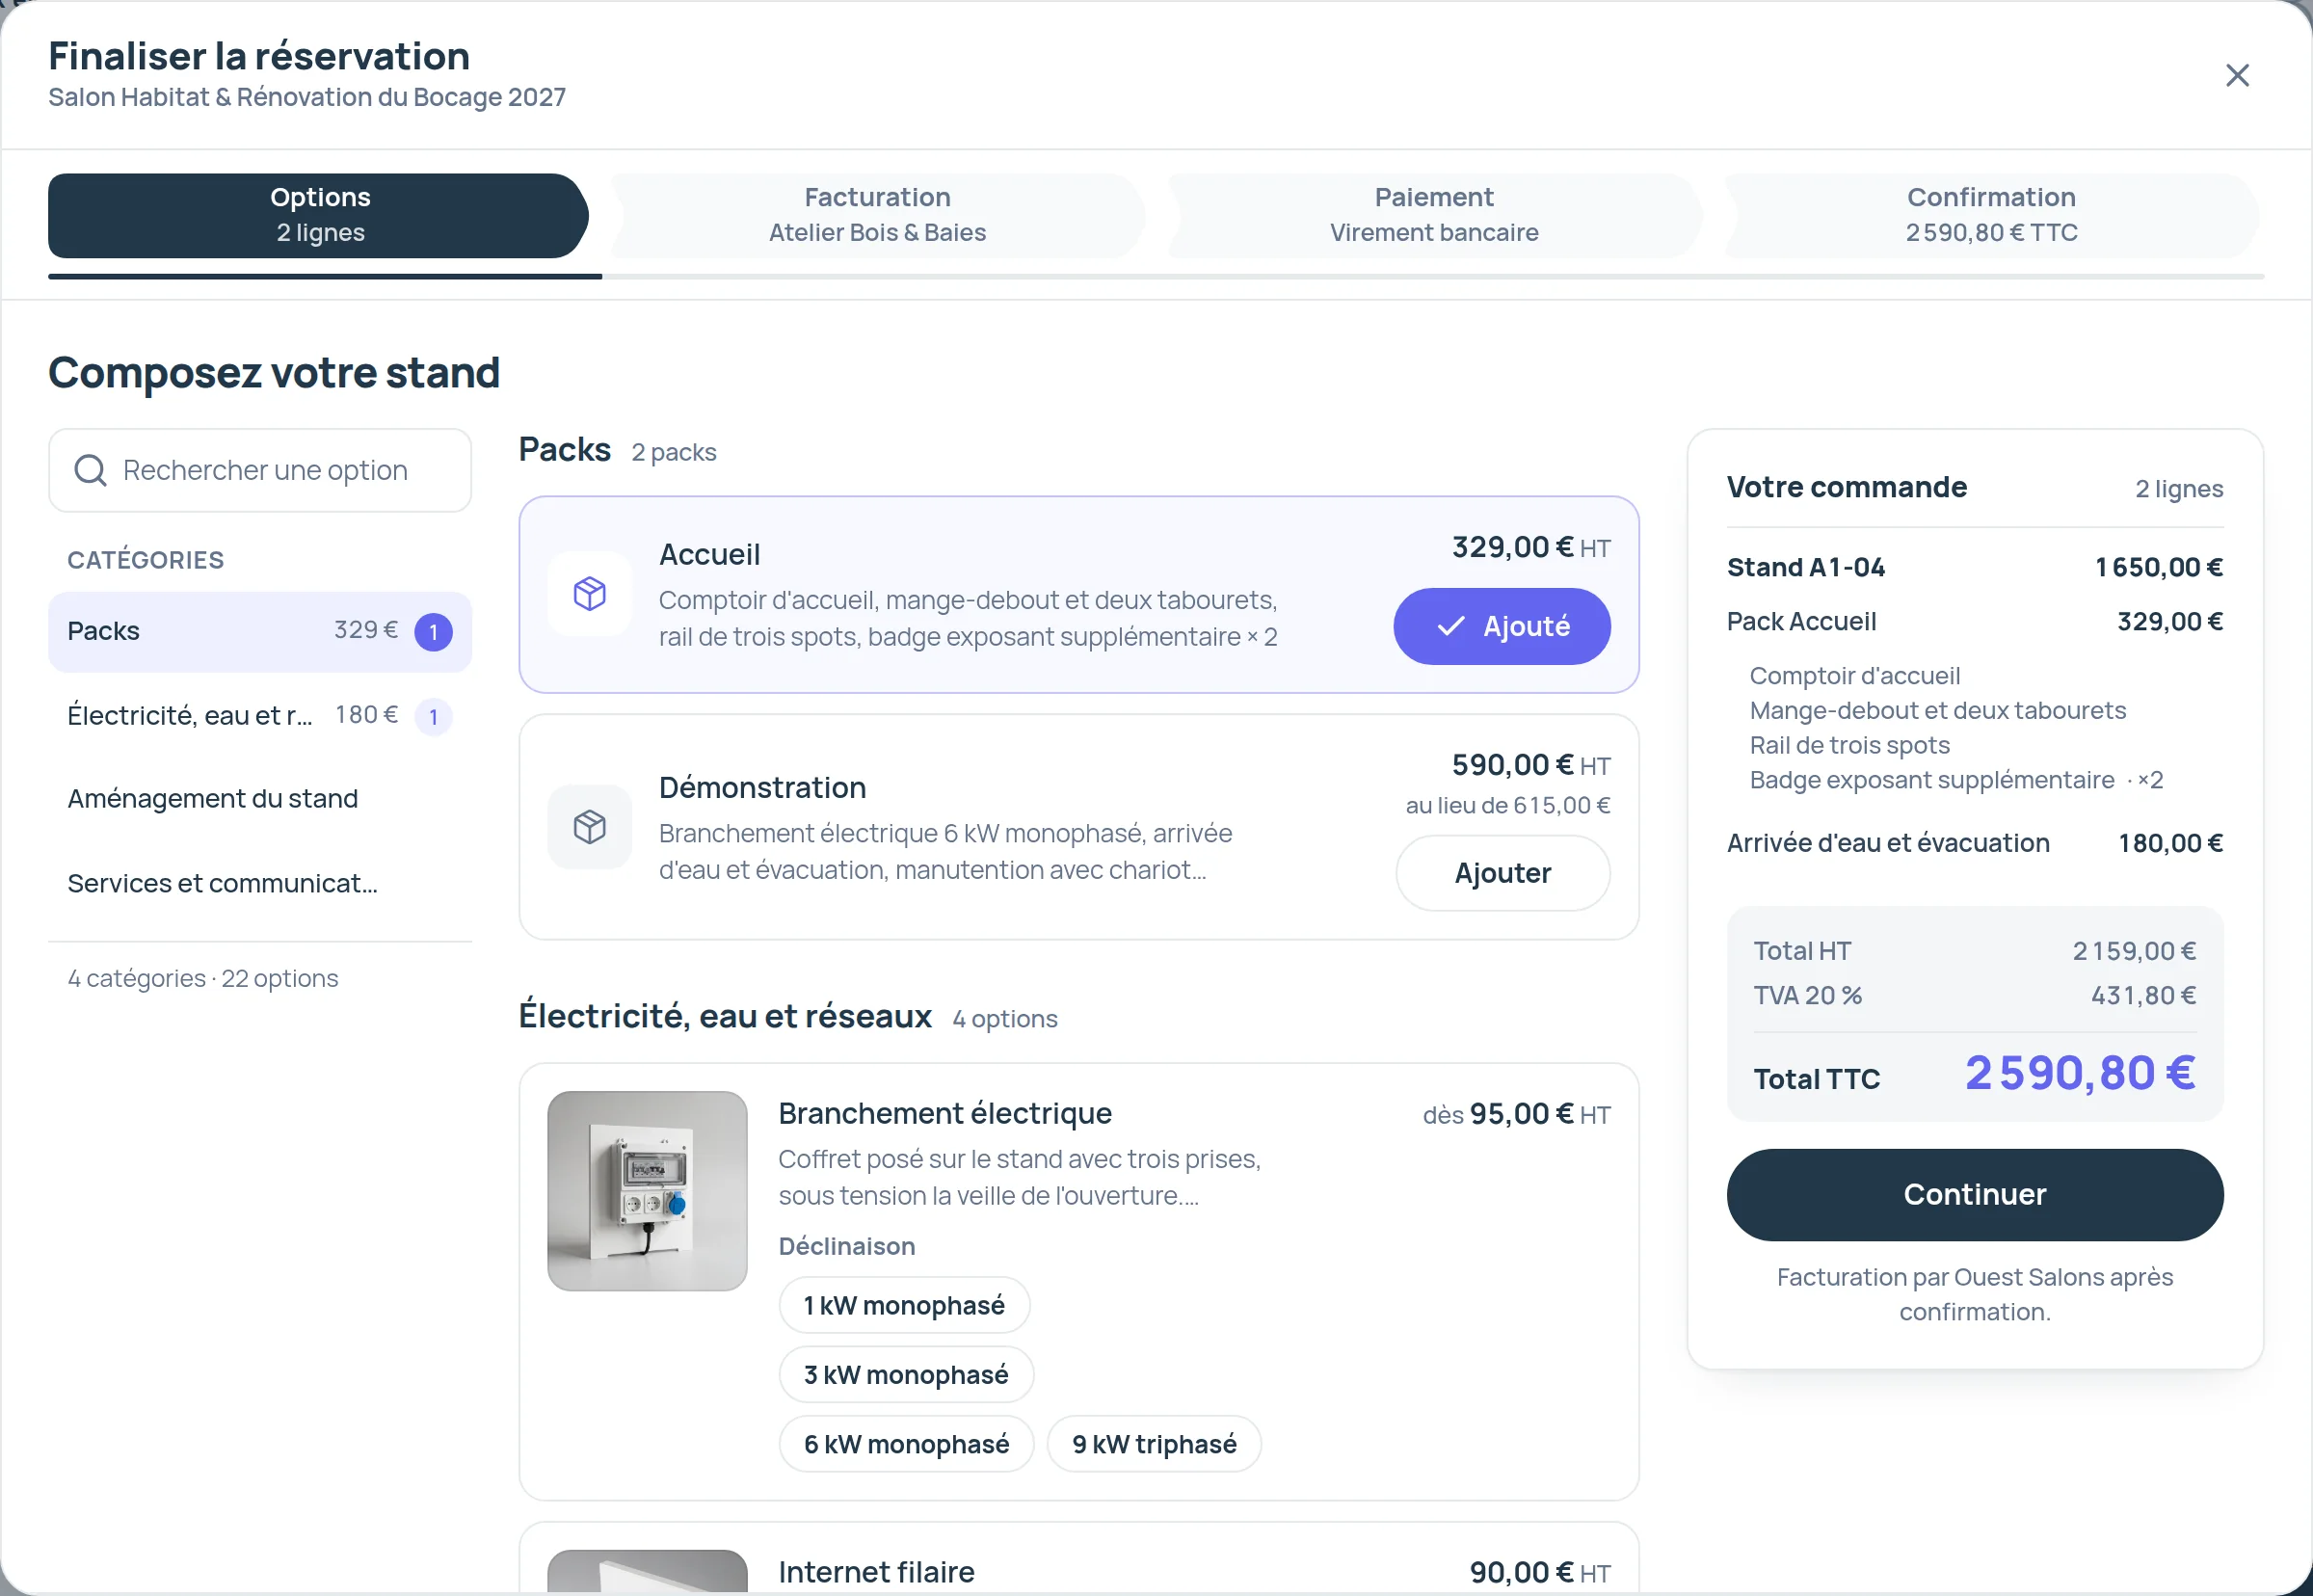Click the Accueil pack title
2313x1596 pixels.
709,554
